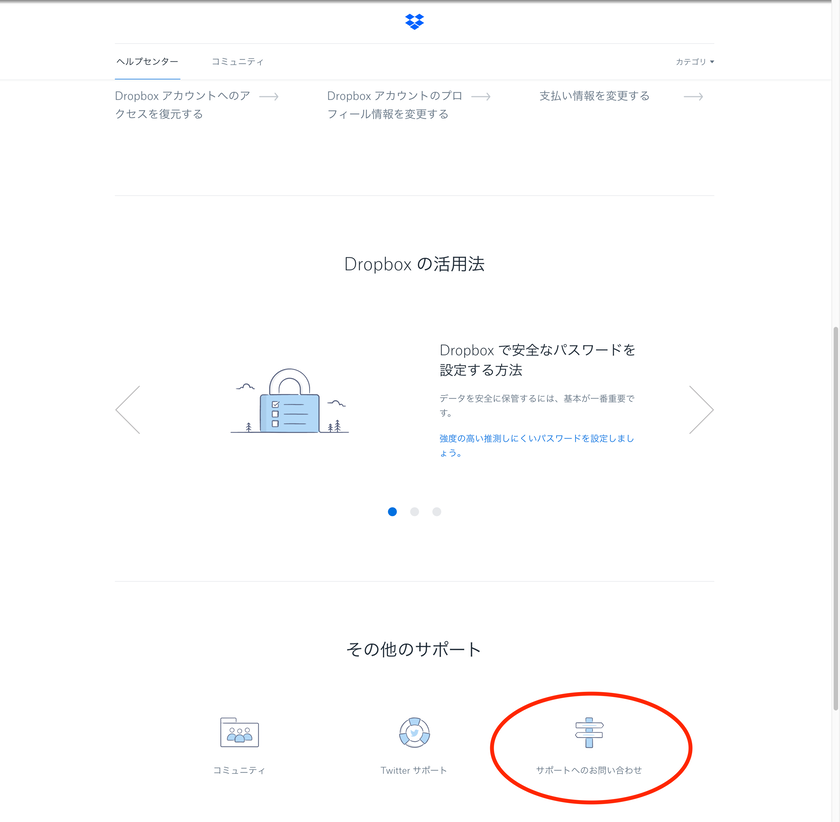This screenshot has width=840, height=822.
Task: Select the third carousel dot indicator
Action: 437,512
